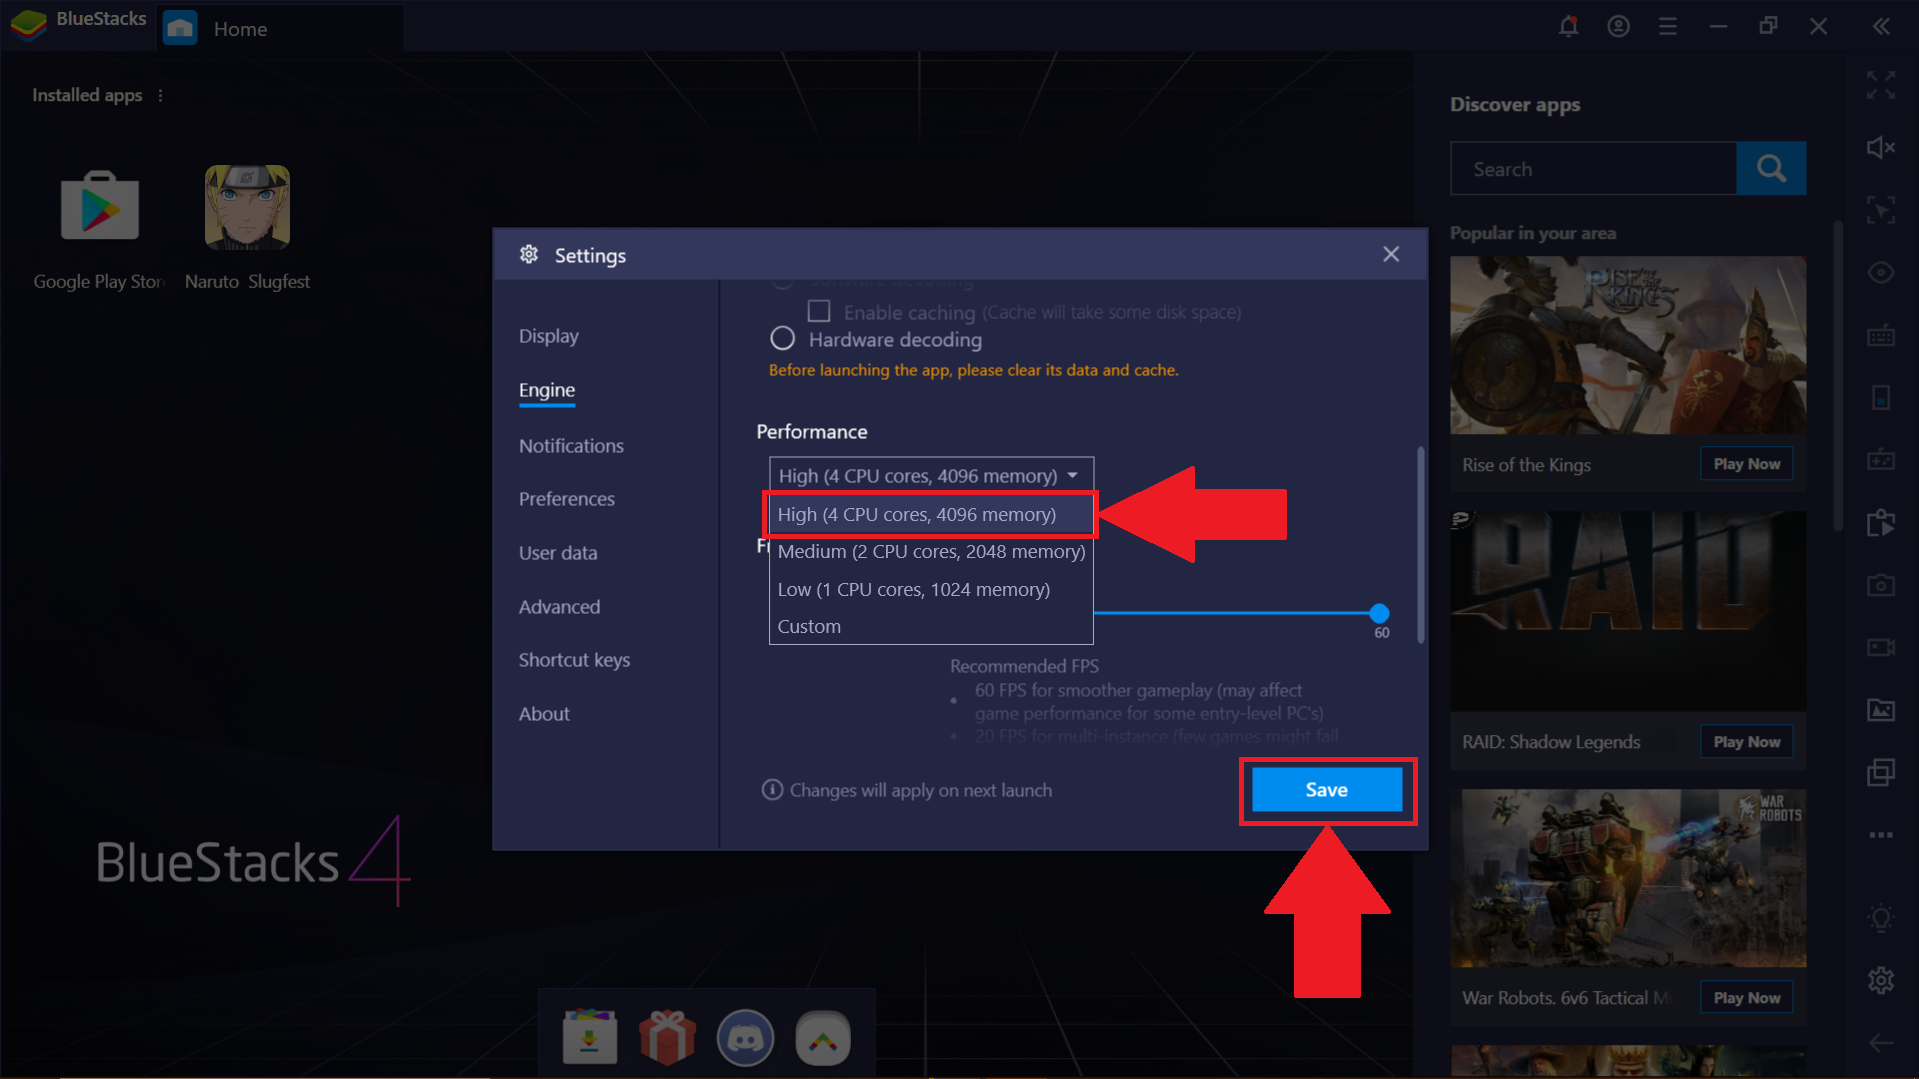Toggle the eye icon in sidebar
The width and height of the screenshot is (1919, 1079).
(x=1881, y=273)
